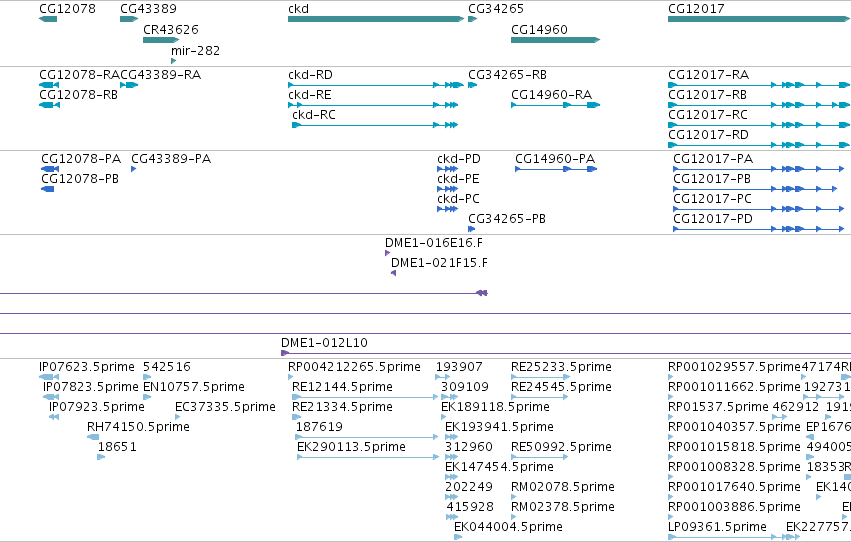The width and height of the screenshot is (851, 542).
Task: Select the IP07923.5prime EST label
Action: click(x=97, y=407)
